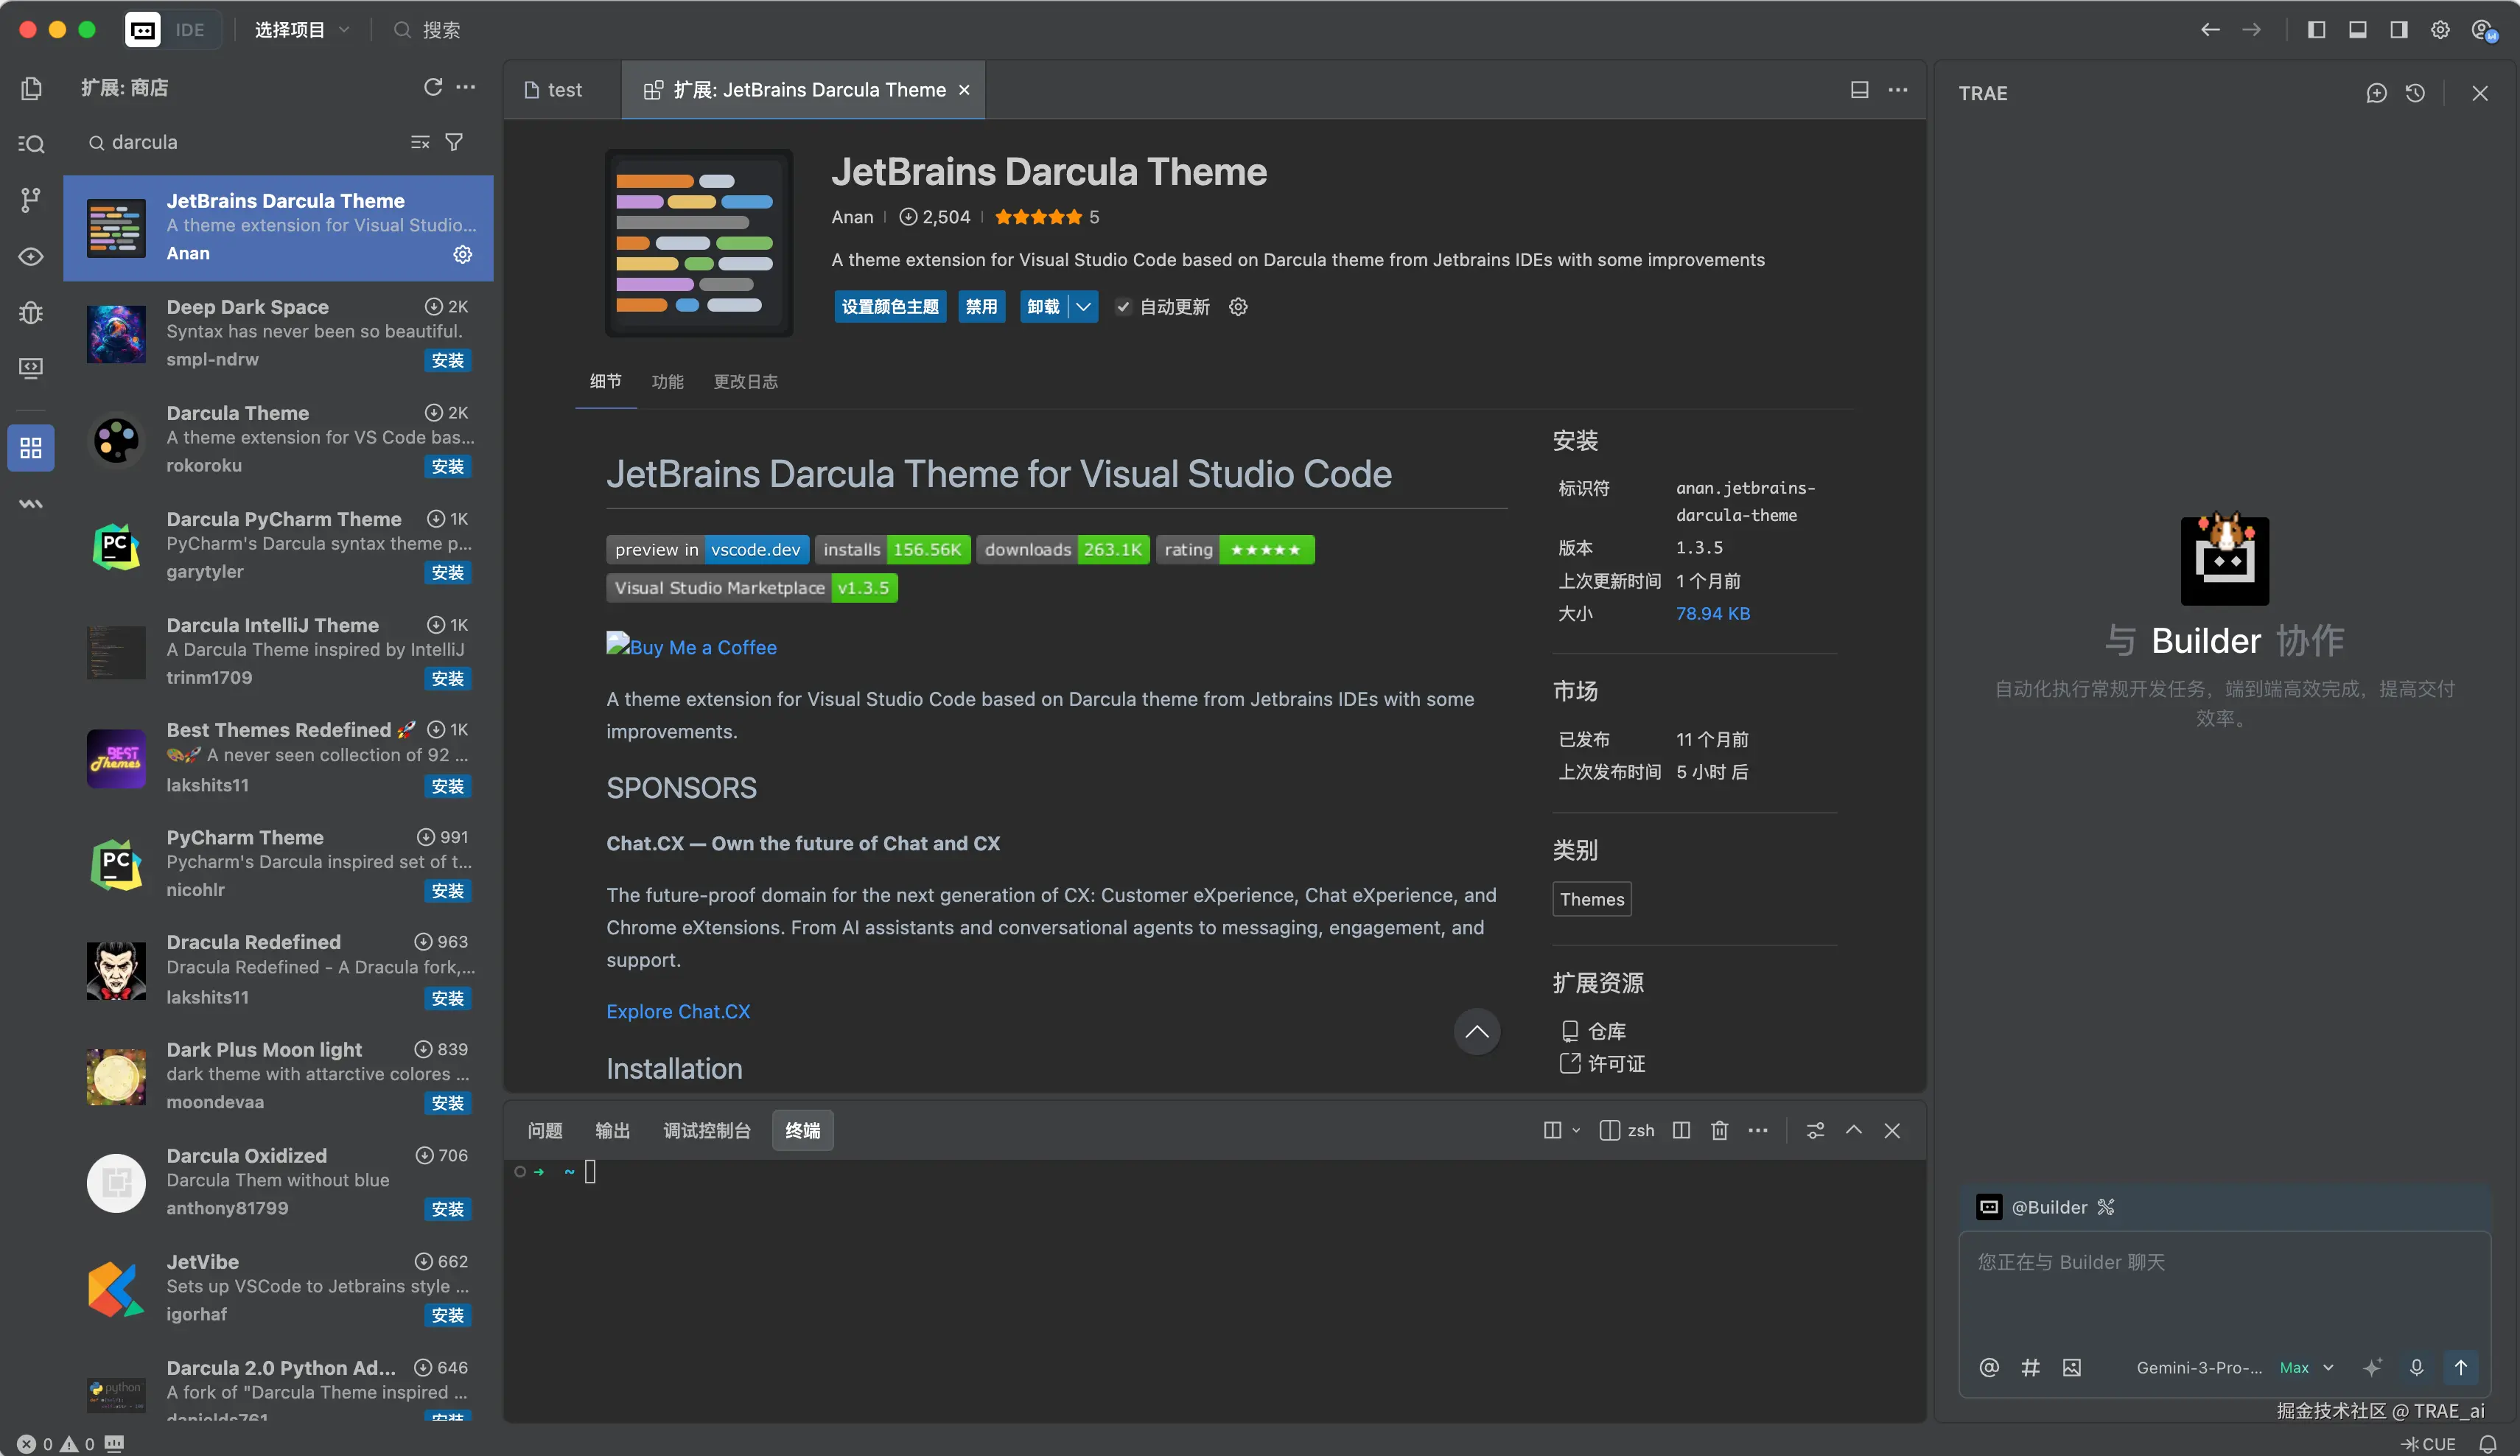Click the set color theme button
2520x1456 pixels.
(x=890, y=307)
